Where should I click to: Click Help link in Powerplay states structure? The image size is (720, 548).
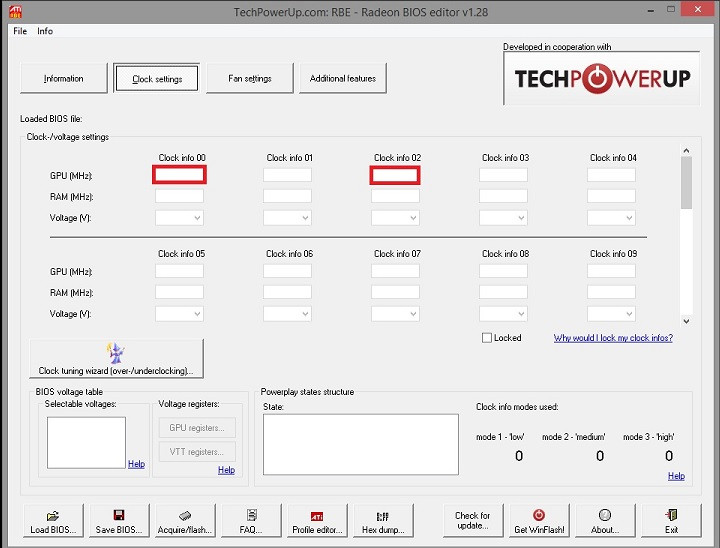point(676,475)
